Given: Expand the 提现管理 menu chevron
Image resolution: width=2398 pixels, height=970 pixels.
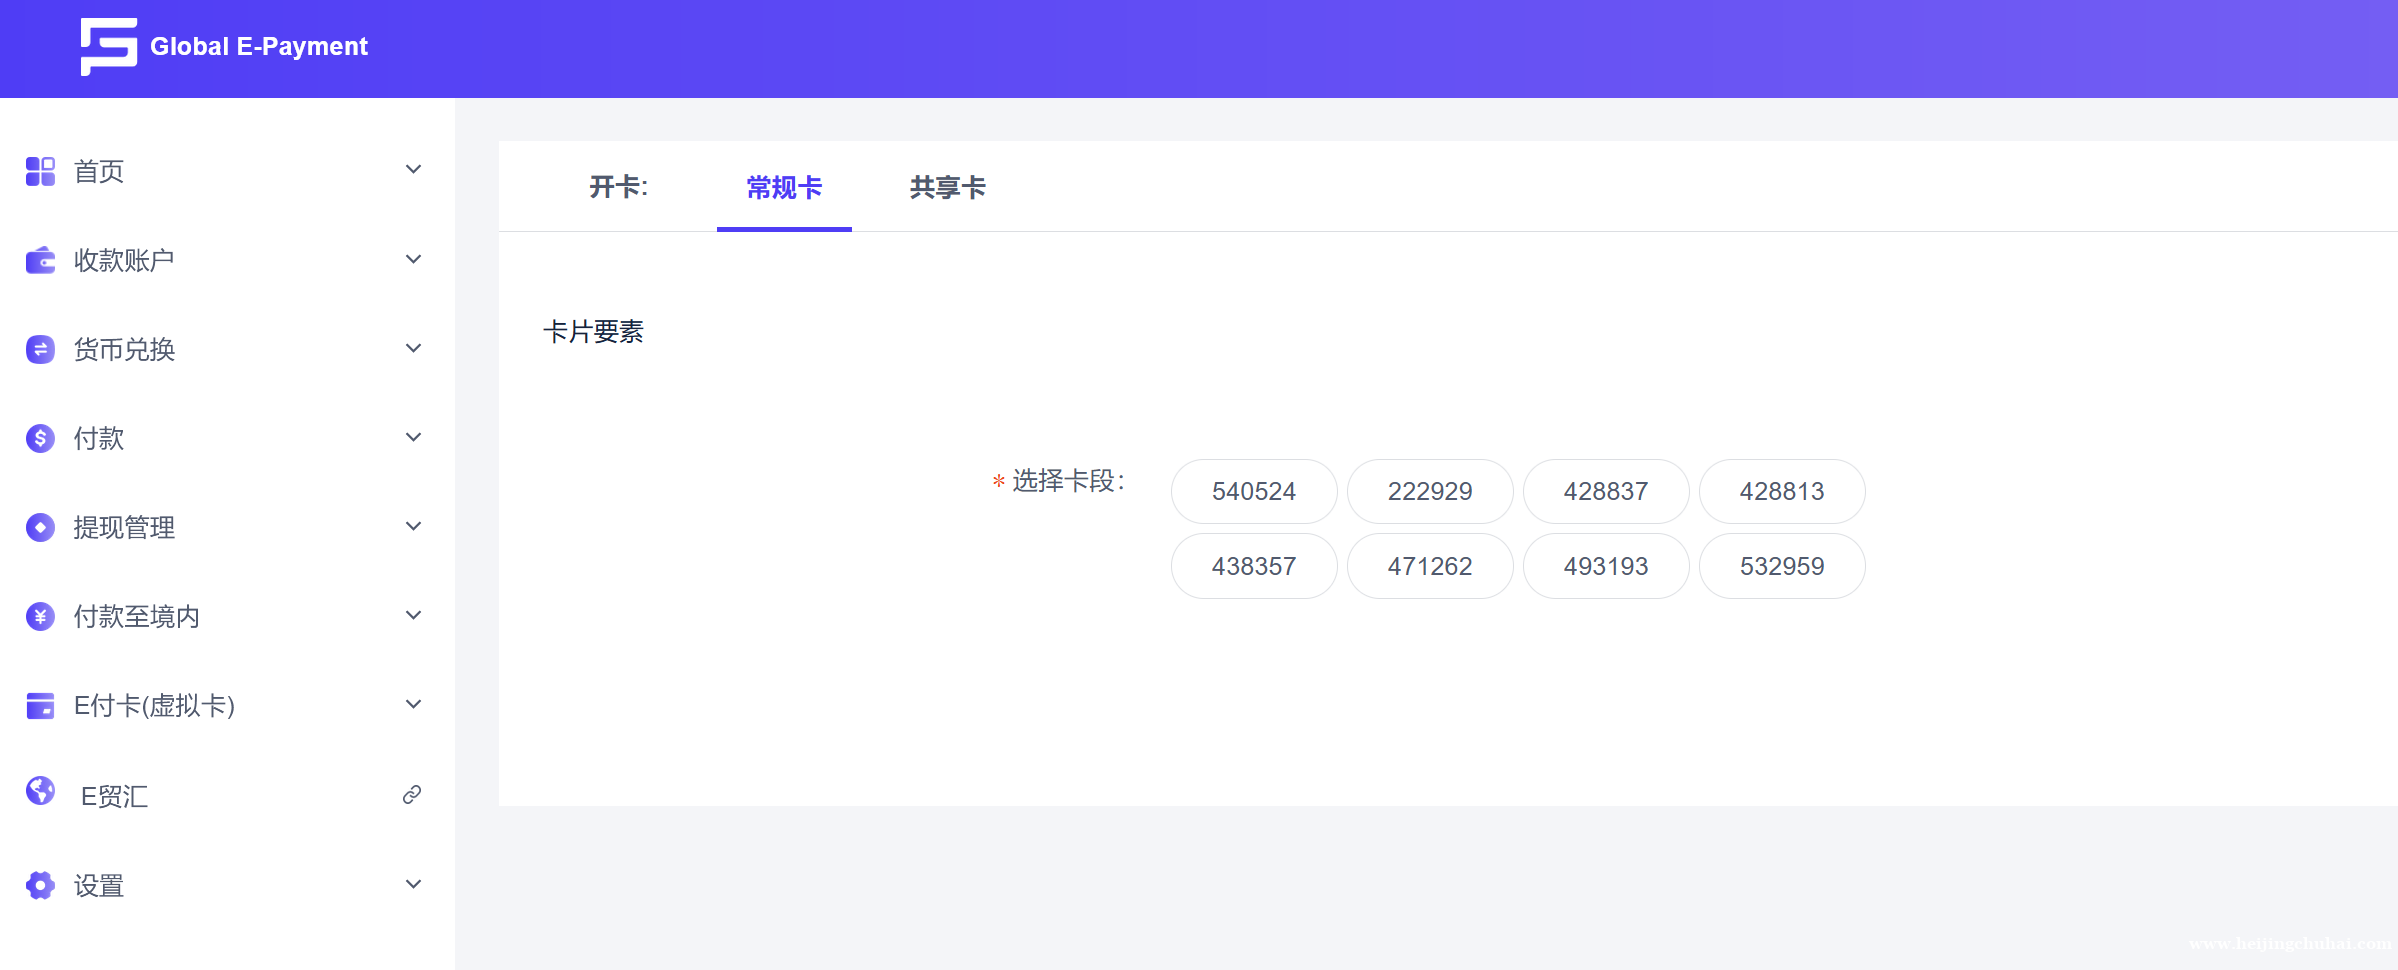Looking at the screenshot, I should click(413, 526).
